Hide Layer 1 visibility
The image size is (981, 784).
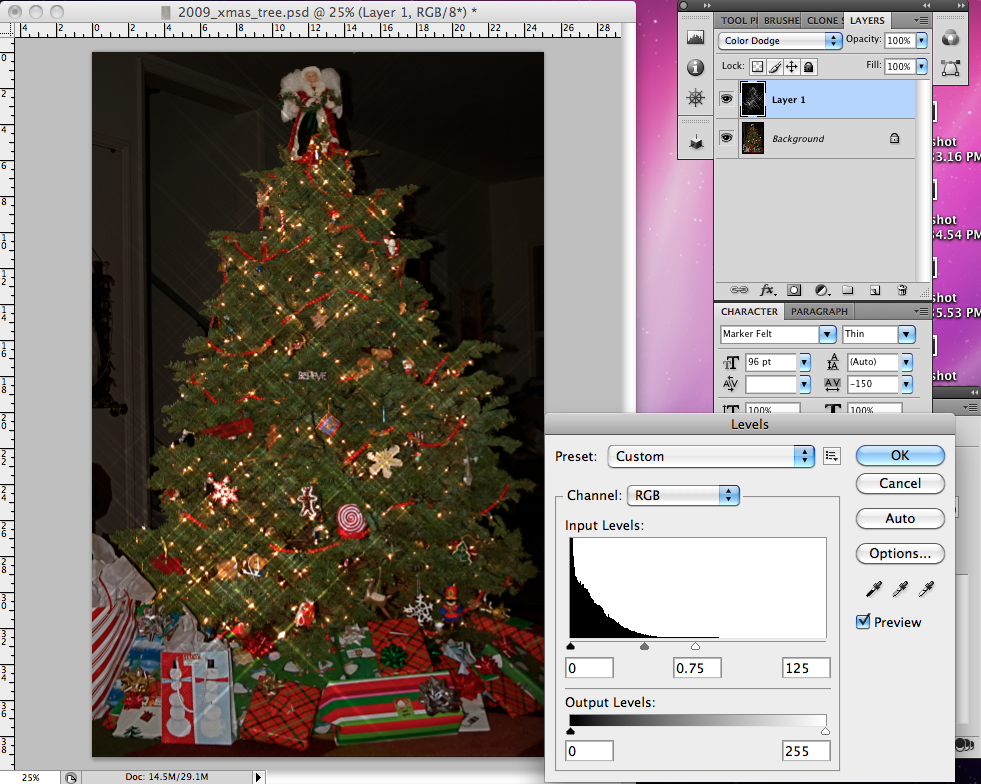(x=726, y=99)
